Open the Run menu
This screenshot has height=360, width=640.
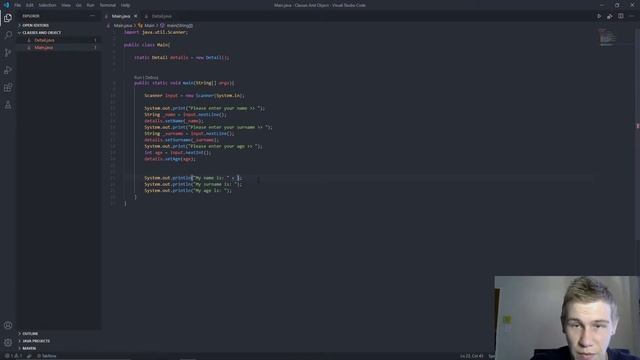[x=91, y=5]
